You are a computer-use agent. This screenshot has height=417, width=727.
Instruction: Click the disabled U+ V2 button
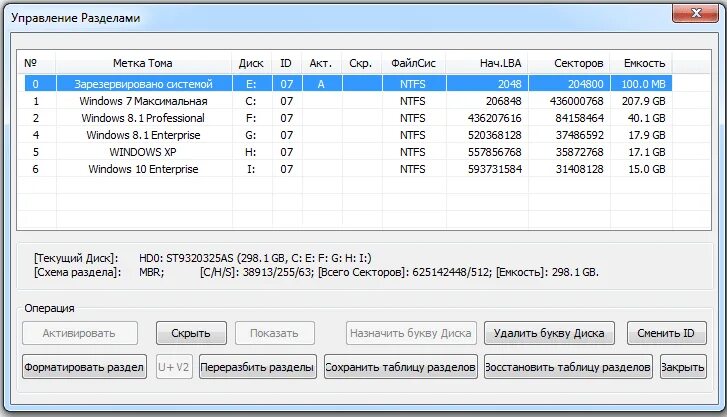pos(174,367)
